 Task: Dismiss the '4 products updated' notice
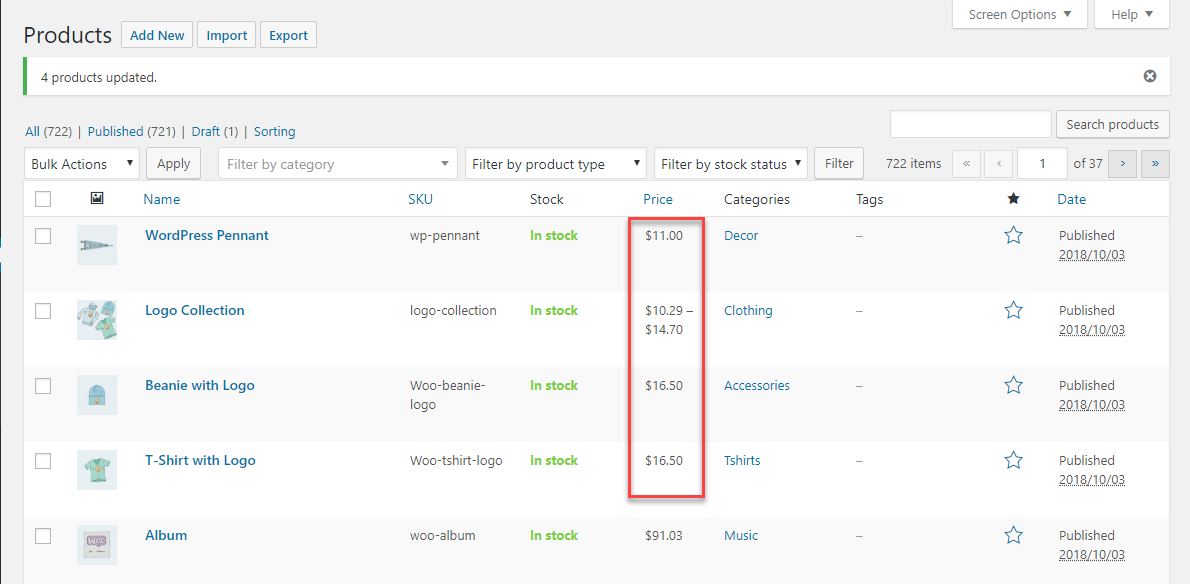tap(1150, 76)
